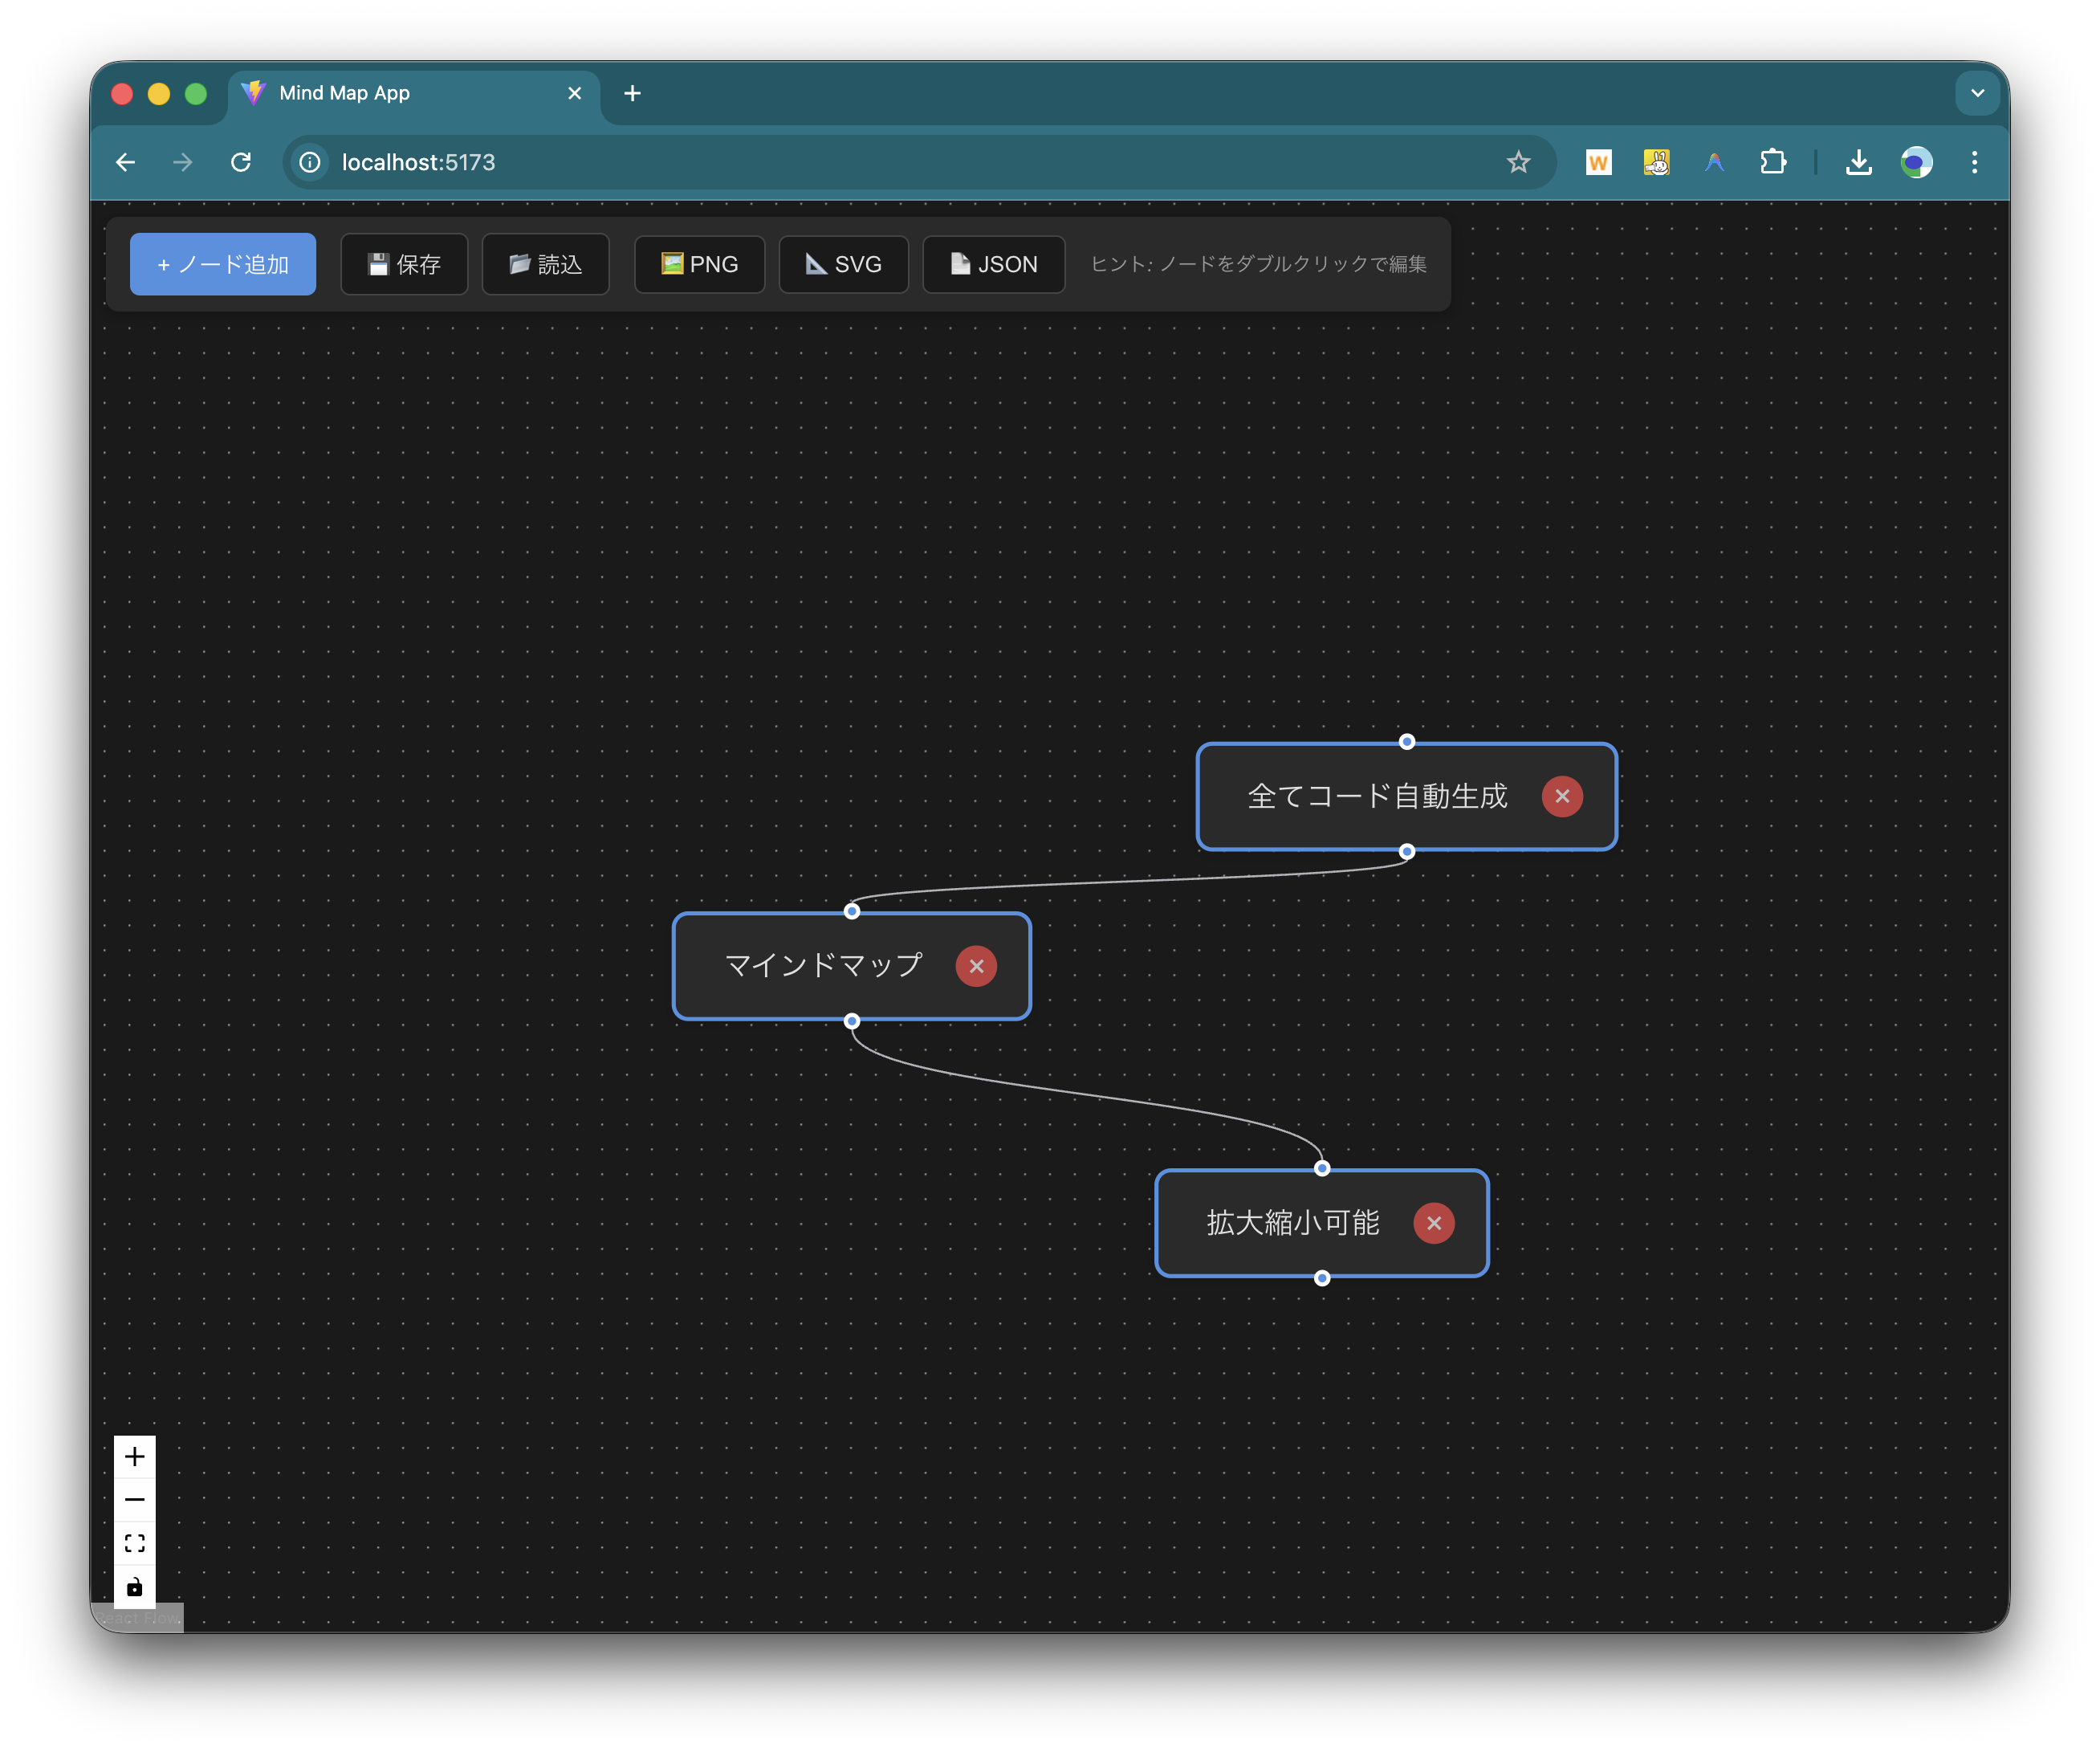Click the ノード追加 button

pyautogui.click(x=223, y=264)
